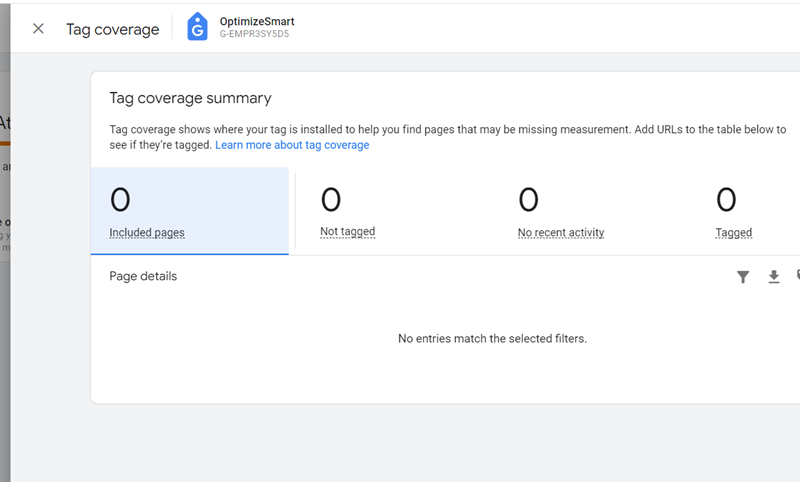Click the OptimizeSmart tag name

pyautogui.click(x=257, y=21)
